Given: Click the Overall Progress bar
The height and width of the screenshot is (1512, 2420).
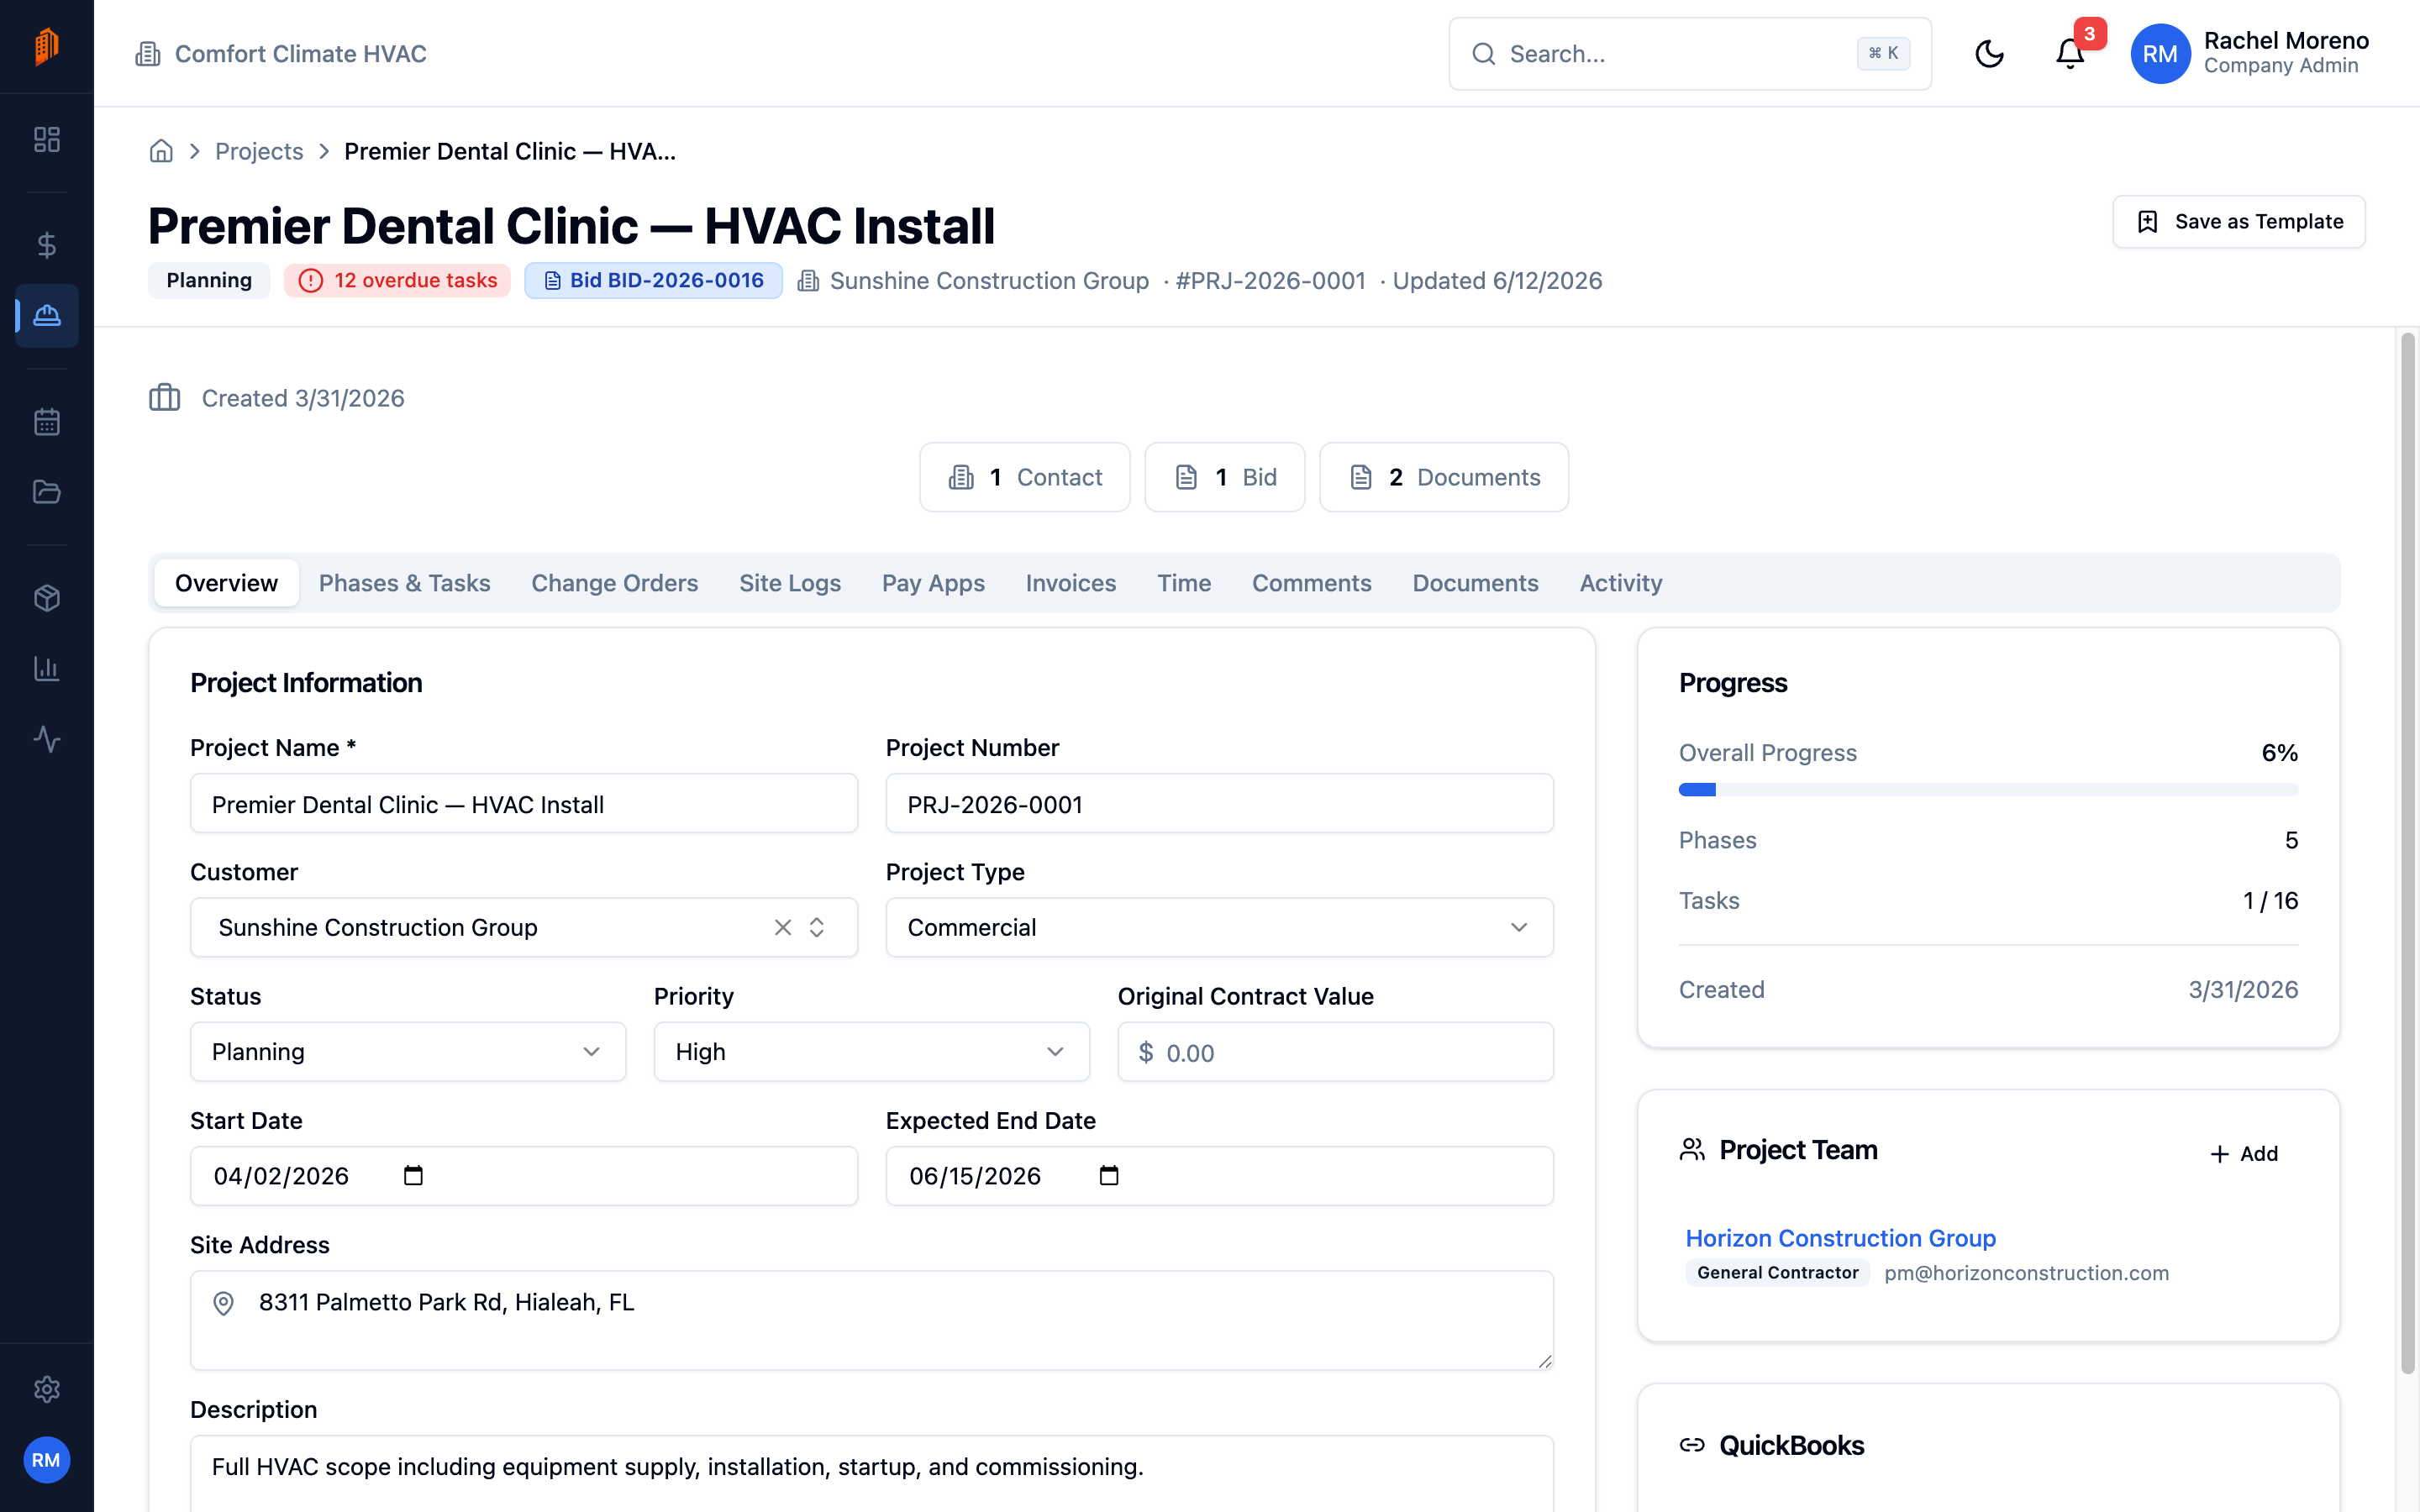Looking at the screenshot, I should [x=1988, y=790].
